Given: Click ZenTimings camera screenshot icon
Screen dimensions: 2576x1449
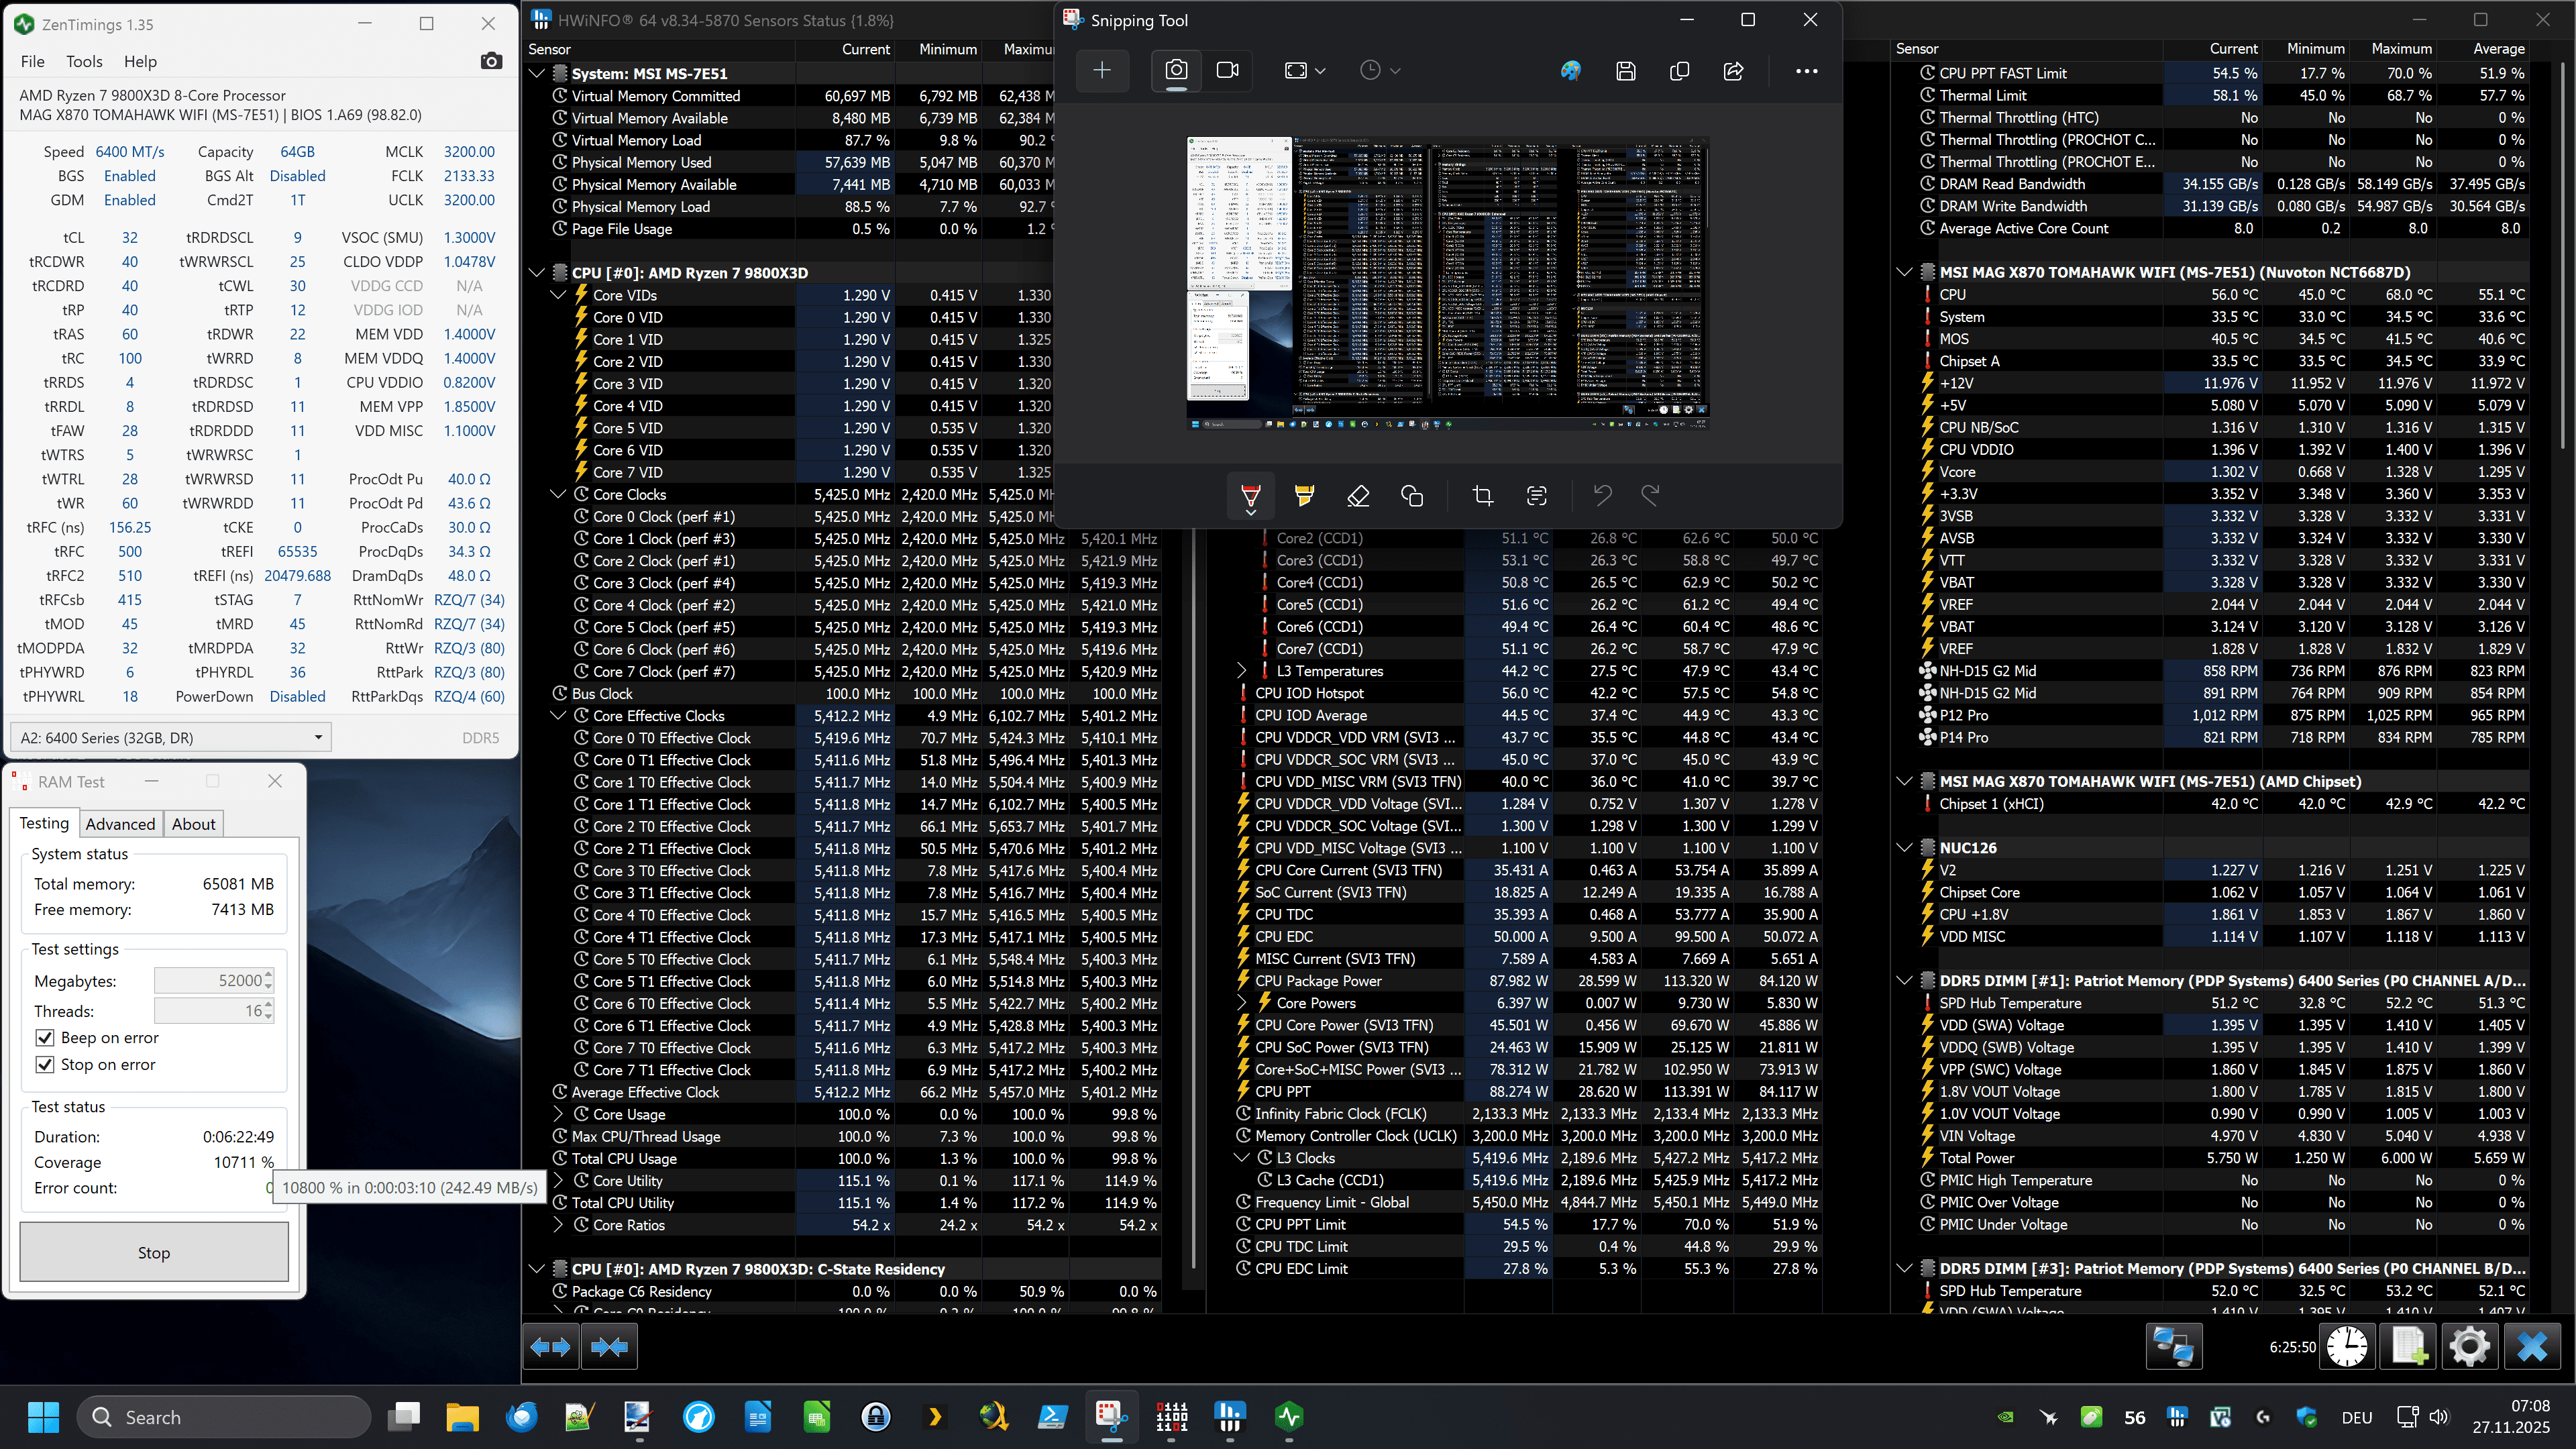Looking at the screenshot, I should tap(490, 62).
